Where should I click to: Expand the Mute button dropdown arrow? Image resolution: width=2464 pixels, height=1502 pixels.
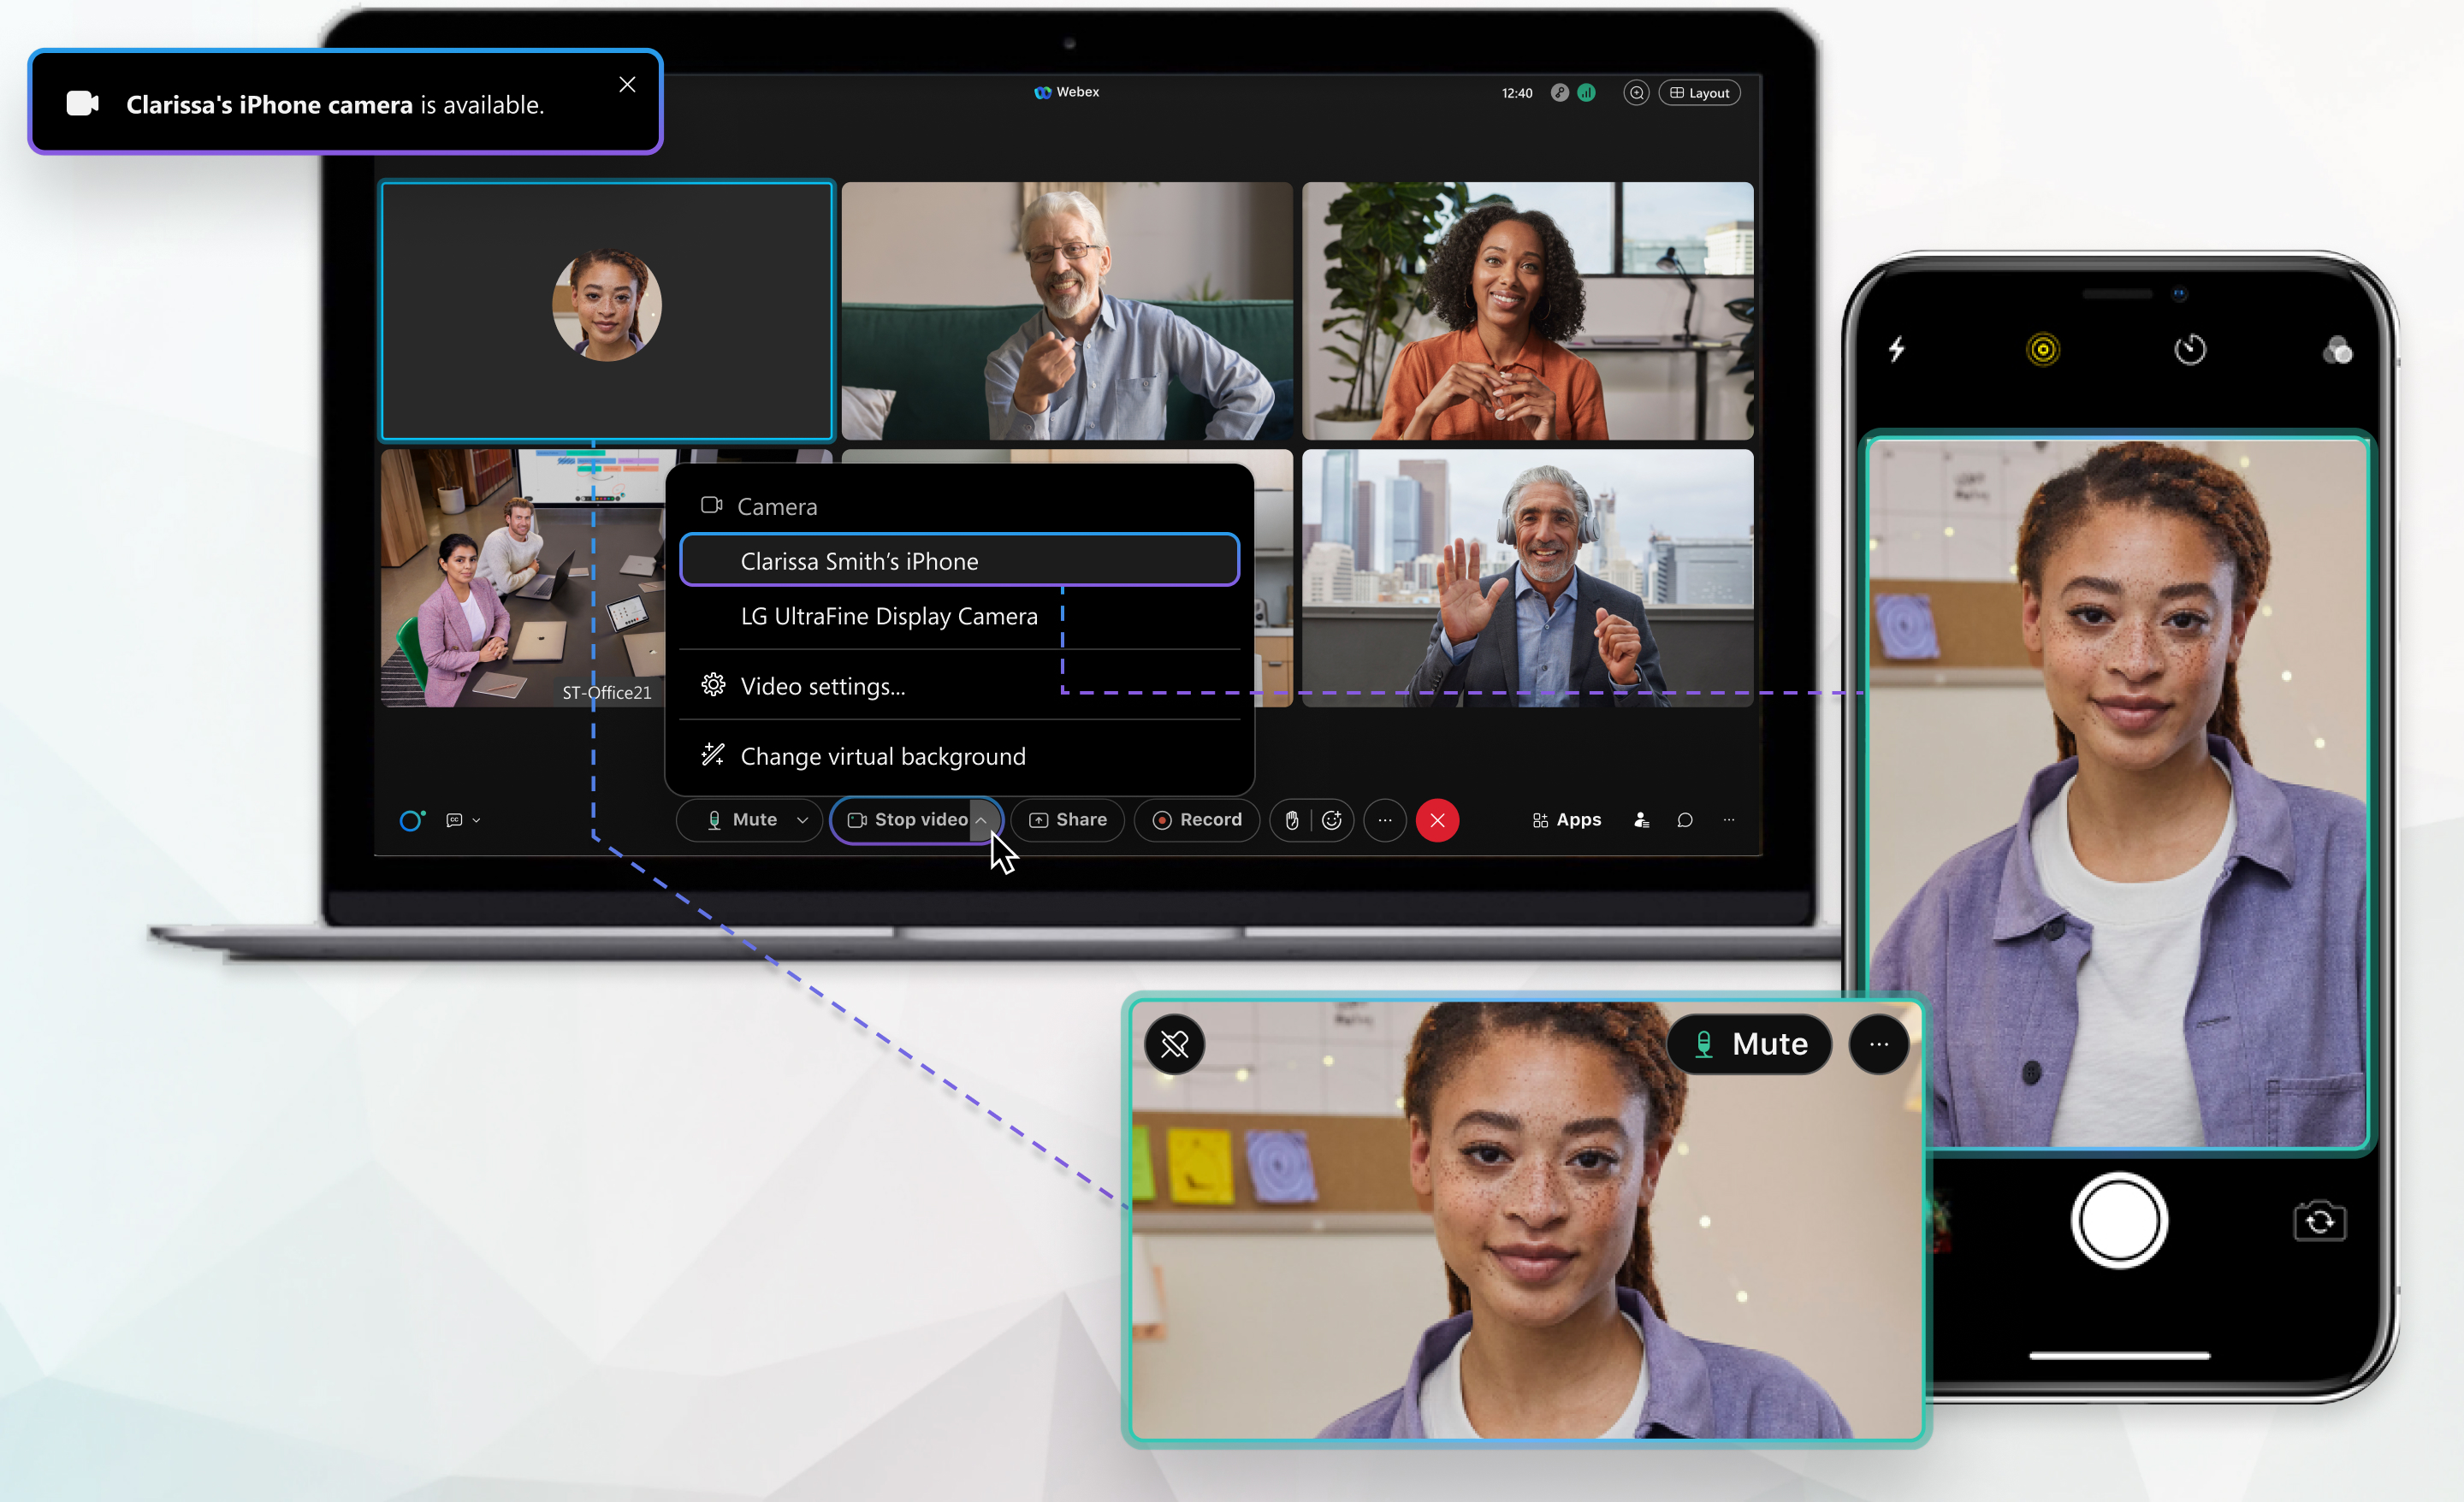click(796, 819)
